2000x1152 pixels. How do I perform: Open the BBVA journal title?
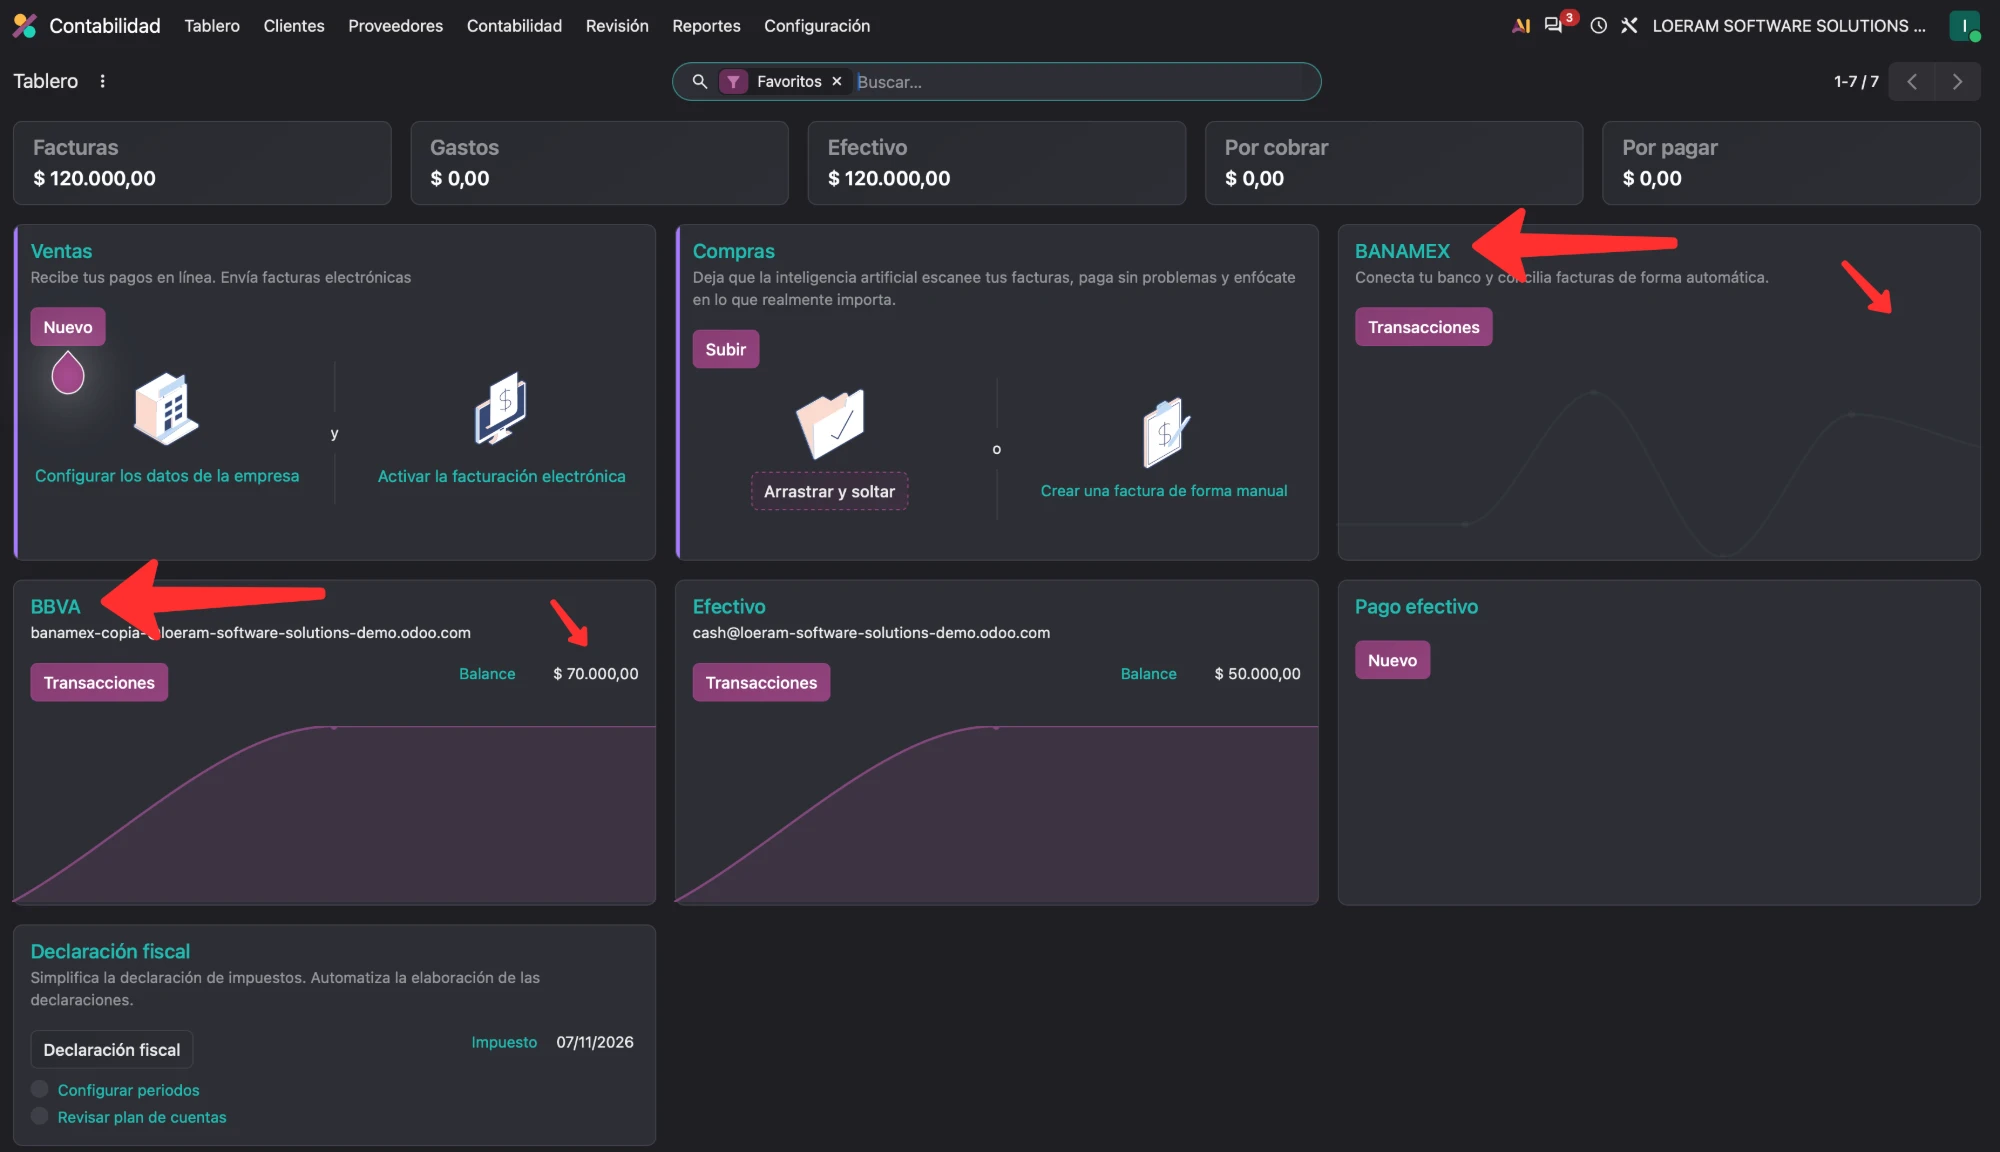pyautogui.click(x=55, y=607)
